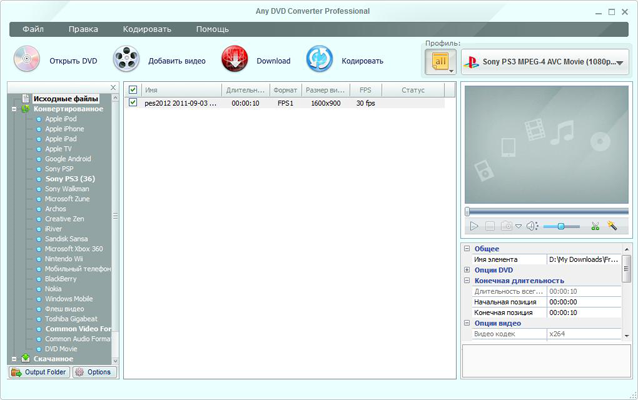Click the yellow 'all' profile category icon
This screenshot has width=638, height=400.
(x=440, y=61)
